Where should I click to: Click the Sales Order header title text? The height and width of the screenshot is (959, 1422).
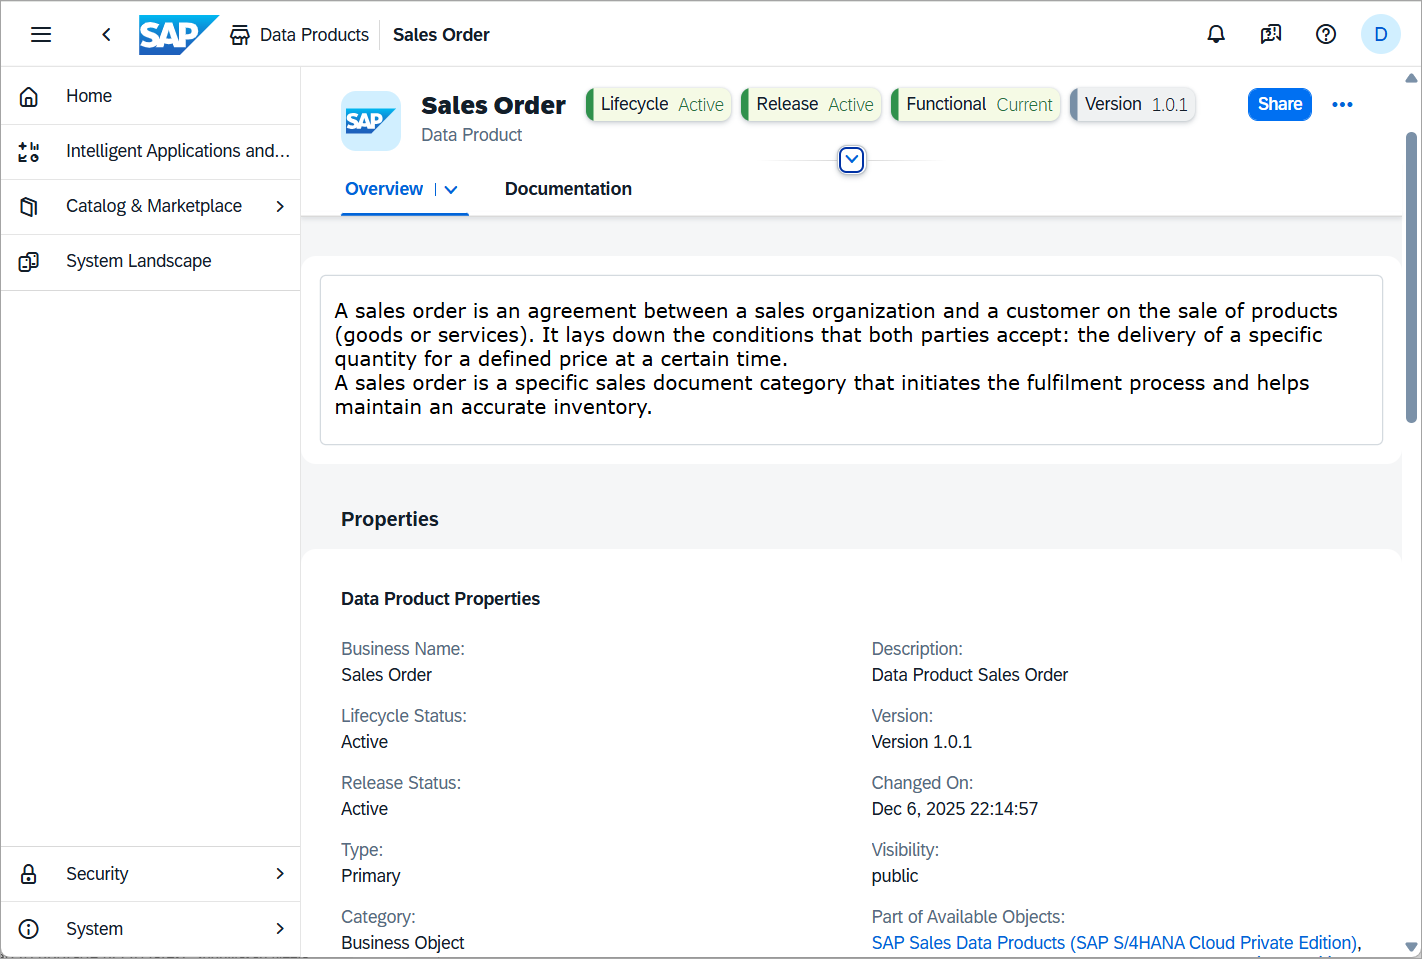441,35
